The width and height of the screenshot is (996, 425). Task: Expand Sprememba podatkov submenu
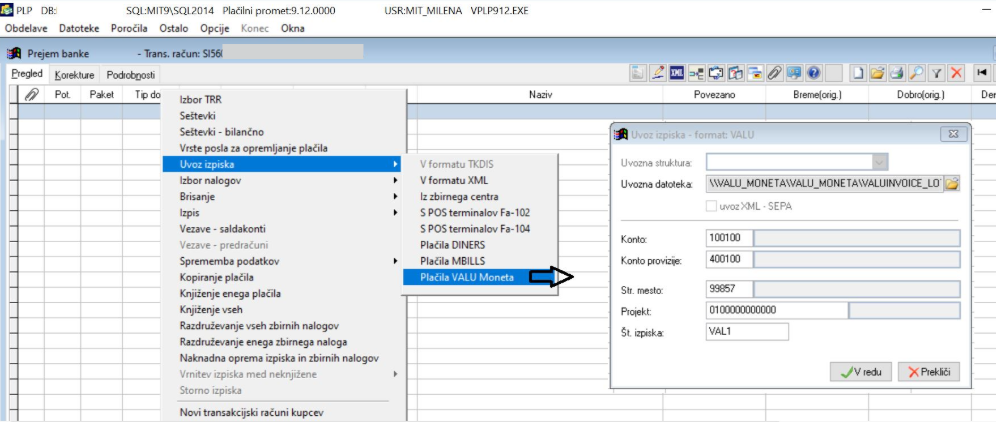(283, 261)
